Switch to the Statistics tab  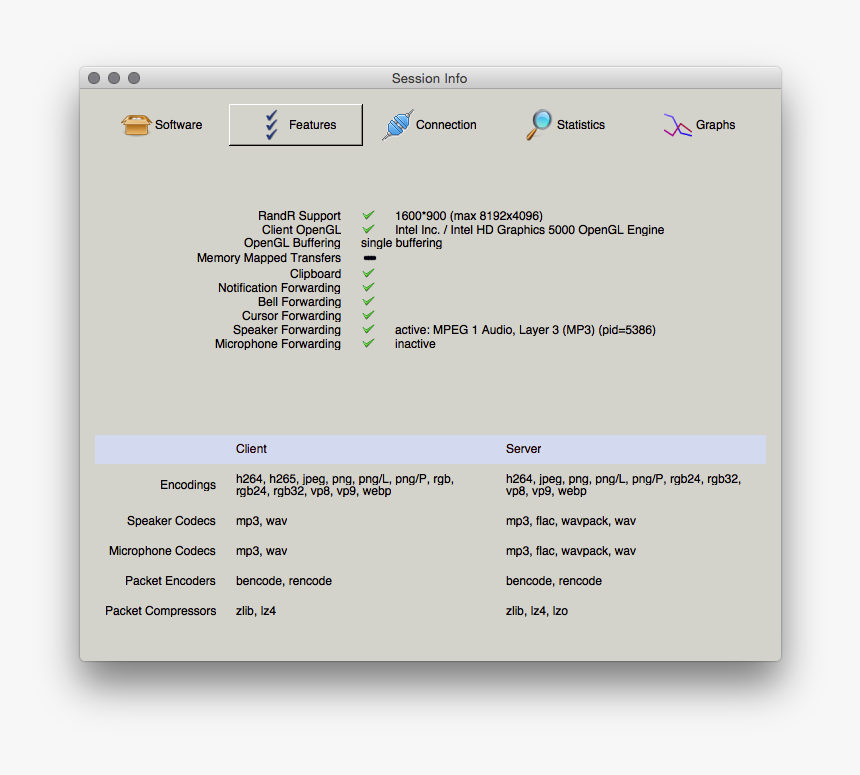[565, 125]
